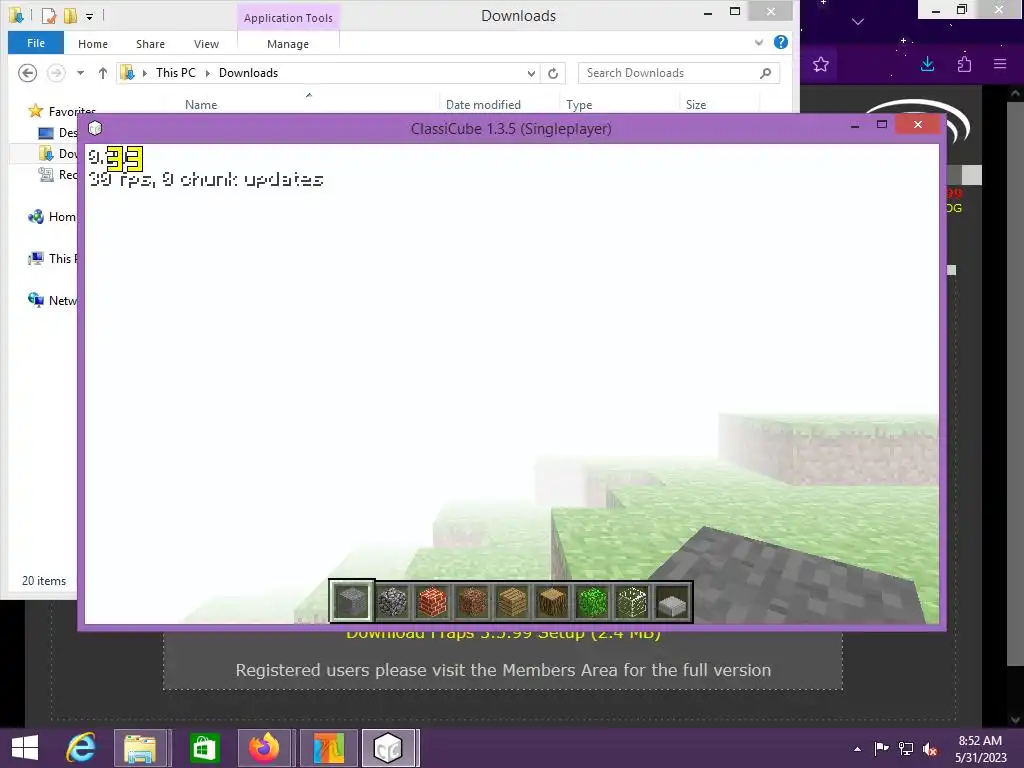Select the dirt block in the hotbar
The height and width of the screenshot is (768, 1024).
click(472, 601)
